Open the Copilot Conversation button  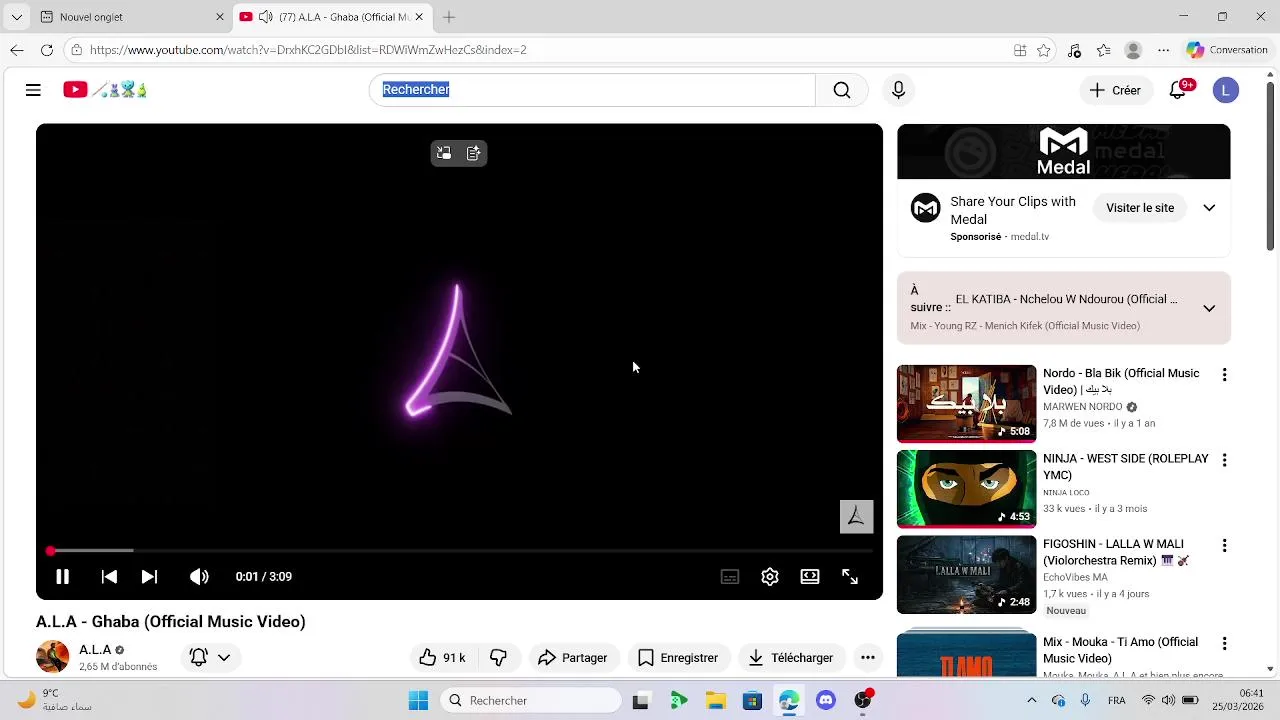(x=1227, y=50)
